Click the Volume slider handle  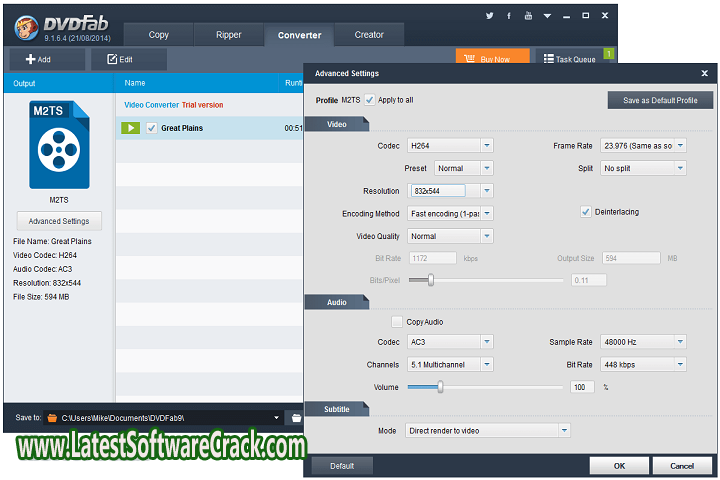pyautogui.click(x=440, y=387)
